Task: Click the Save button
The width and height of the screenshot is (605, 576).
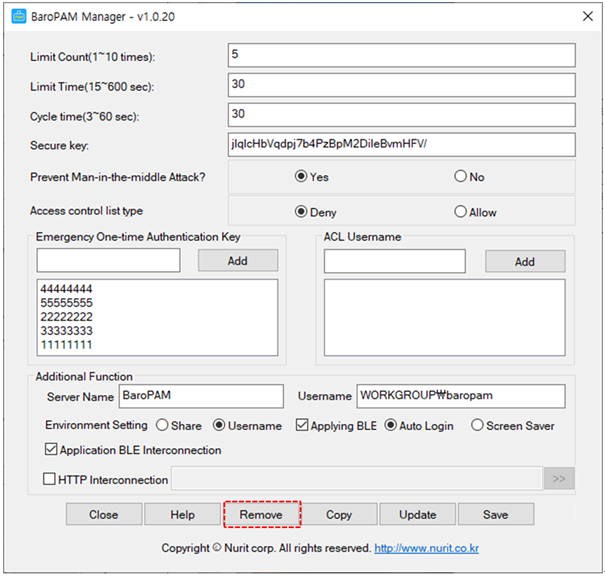Action: pyautogui.click(x=496, y=514)
